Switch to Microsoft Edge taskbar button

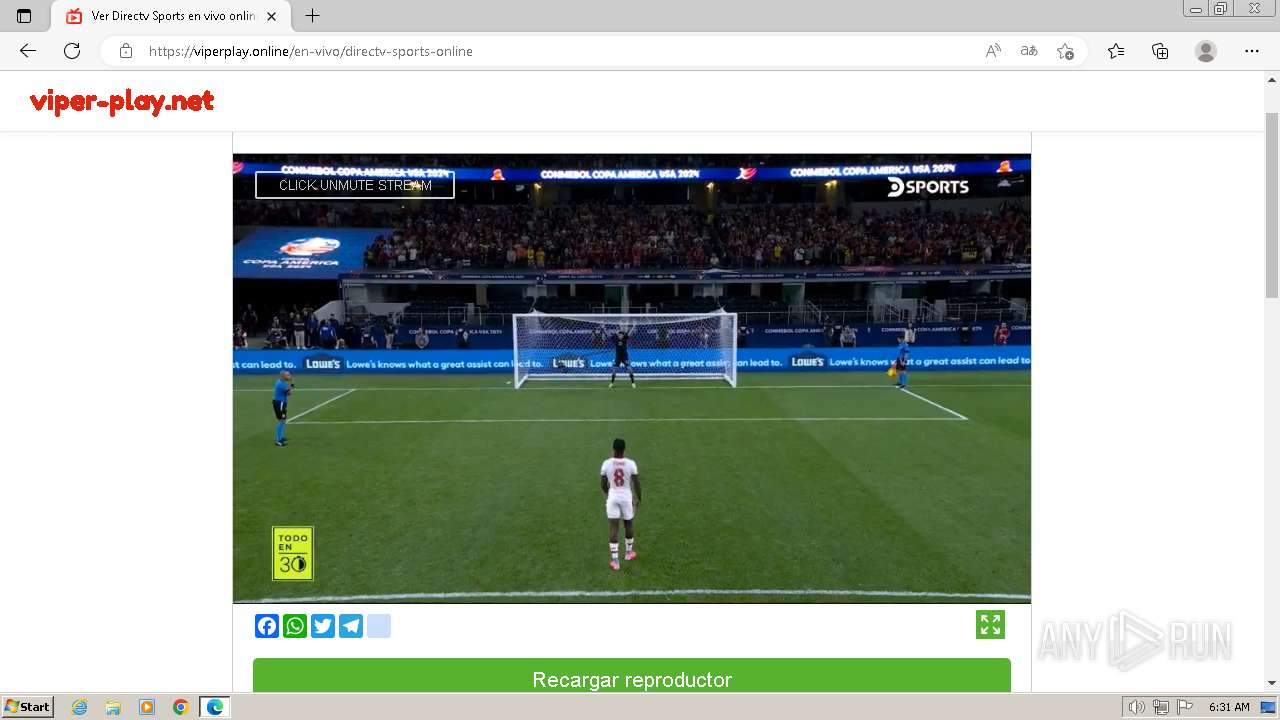(215, 707)
